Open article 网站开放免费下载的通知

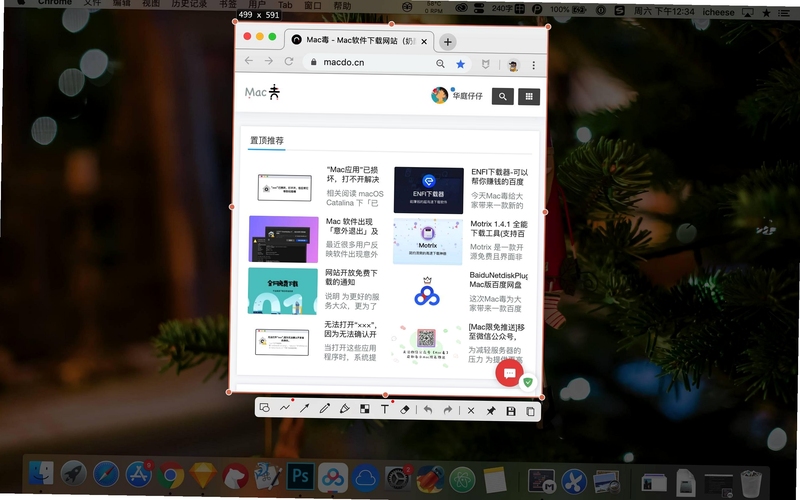coord(351,277)
